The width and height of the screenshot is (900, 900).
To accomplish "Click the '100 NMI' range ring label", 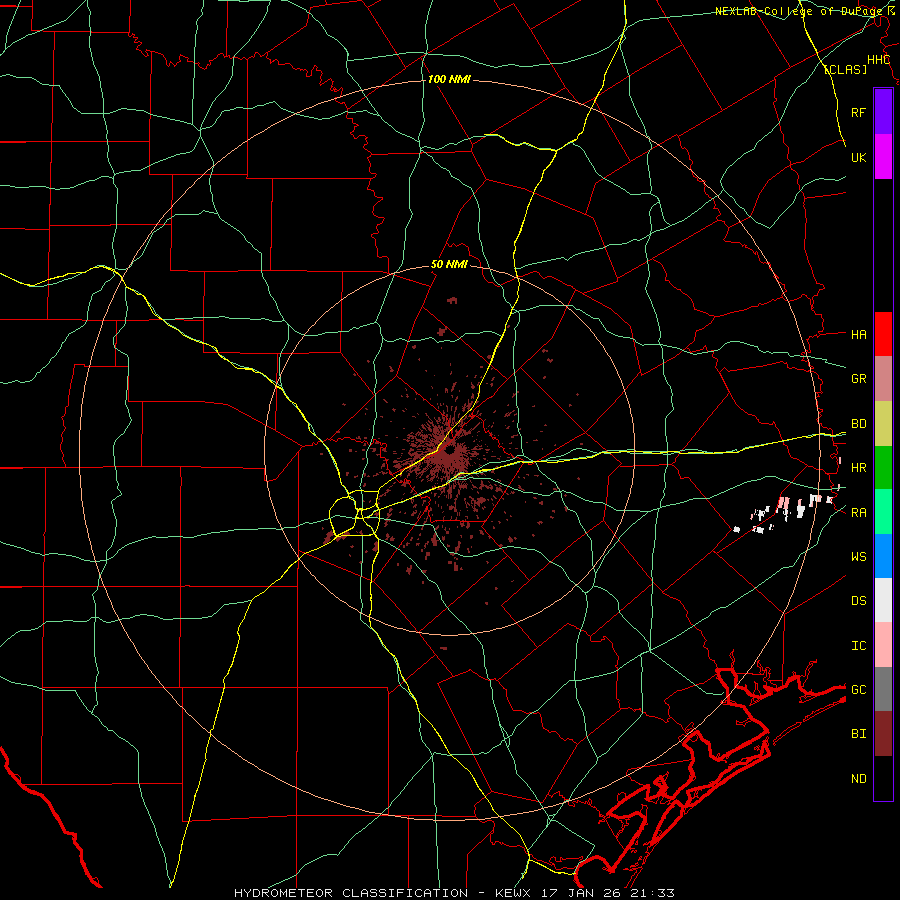I will pyautogui.click(x=449, y=79).
